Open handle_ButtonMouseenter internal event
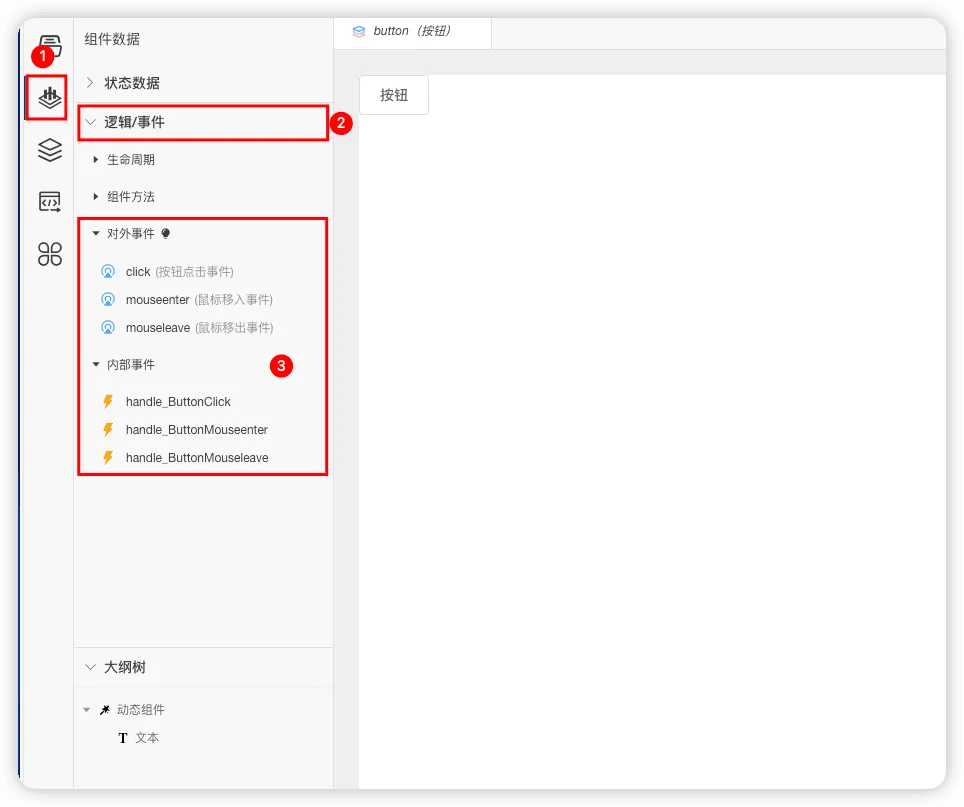The image size is (964, 807). (x=197, y=430)
